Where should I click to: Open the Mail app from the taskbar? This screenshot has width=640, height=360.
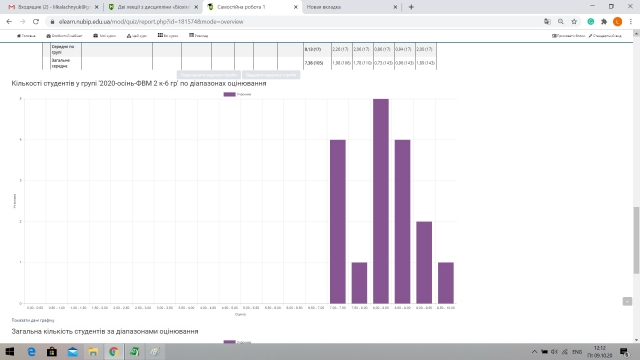click(73, 351)
